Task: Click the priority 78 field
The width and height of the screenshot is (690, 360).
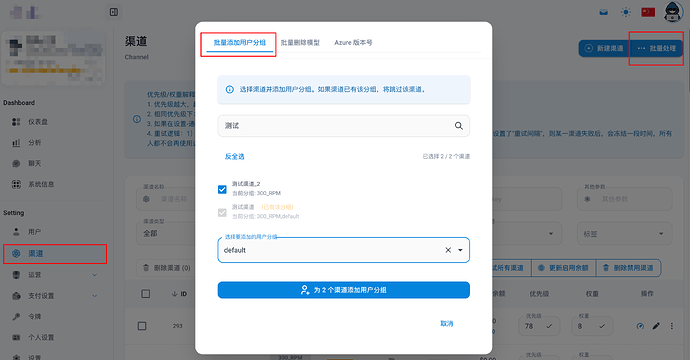Action: pos(539,326)
